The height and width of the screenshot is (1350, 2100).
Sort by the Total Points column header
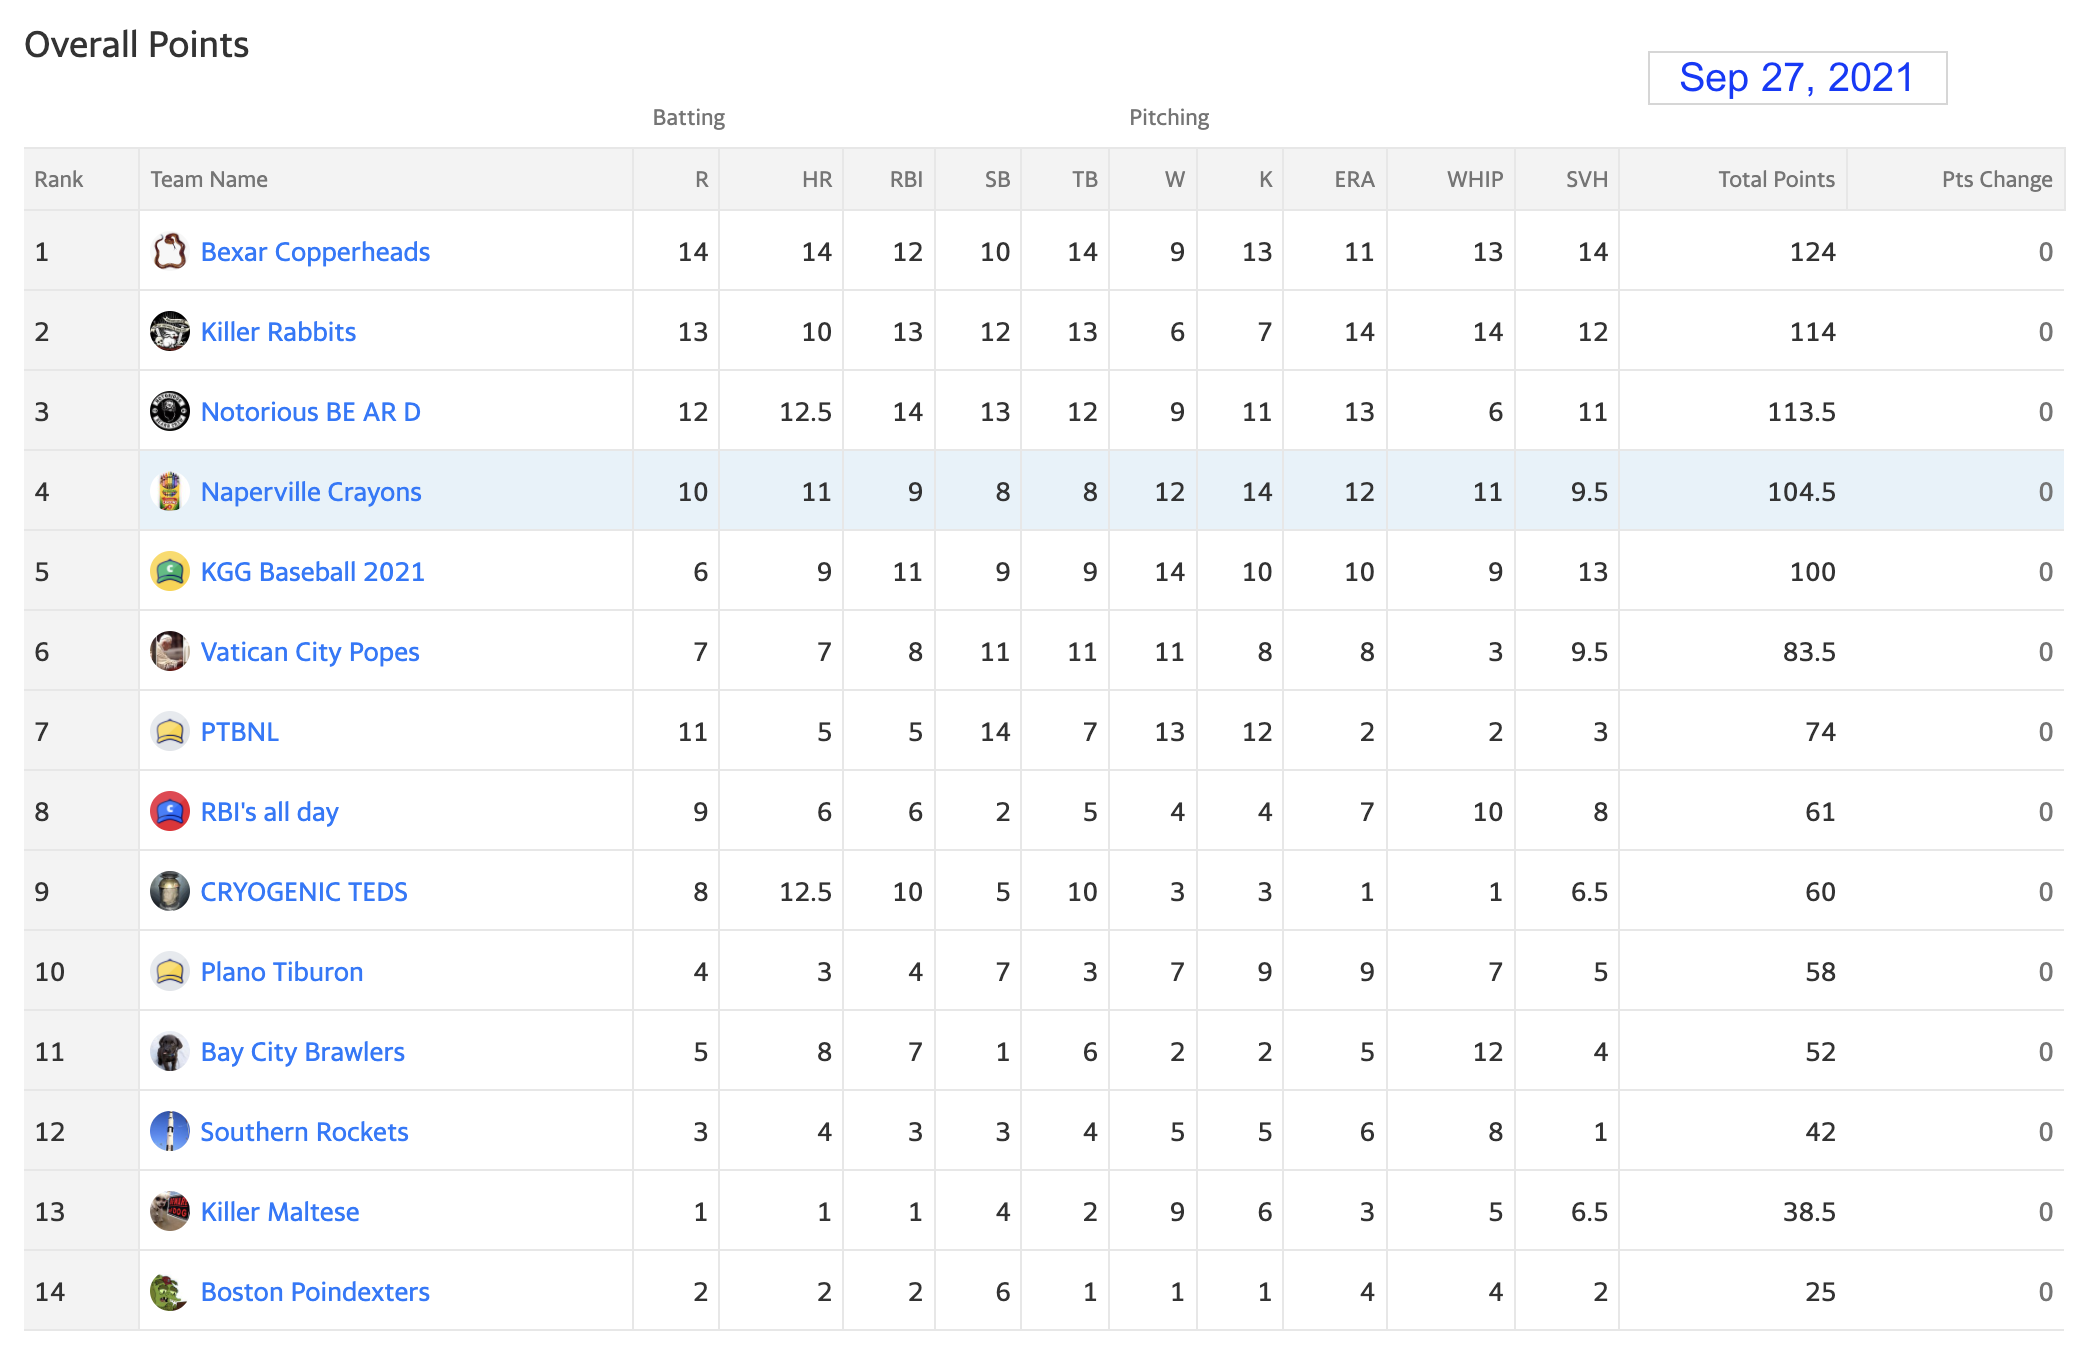point(1776,179)
